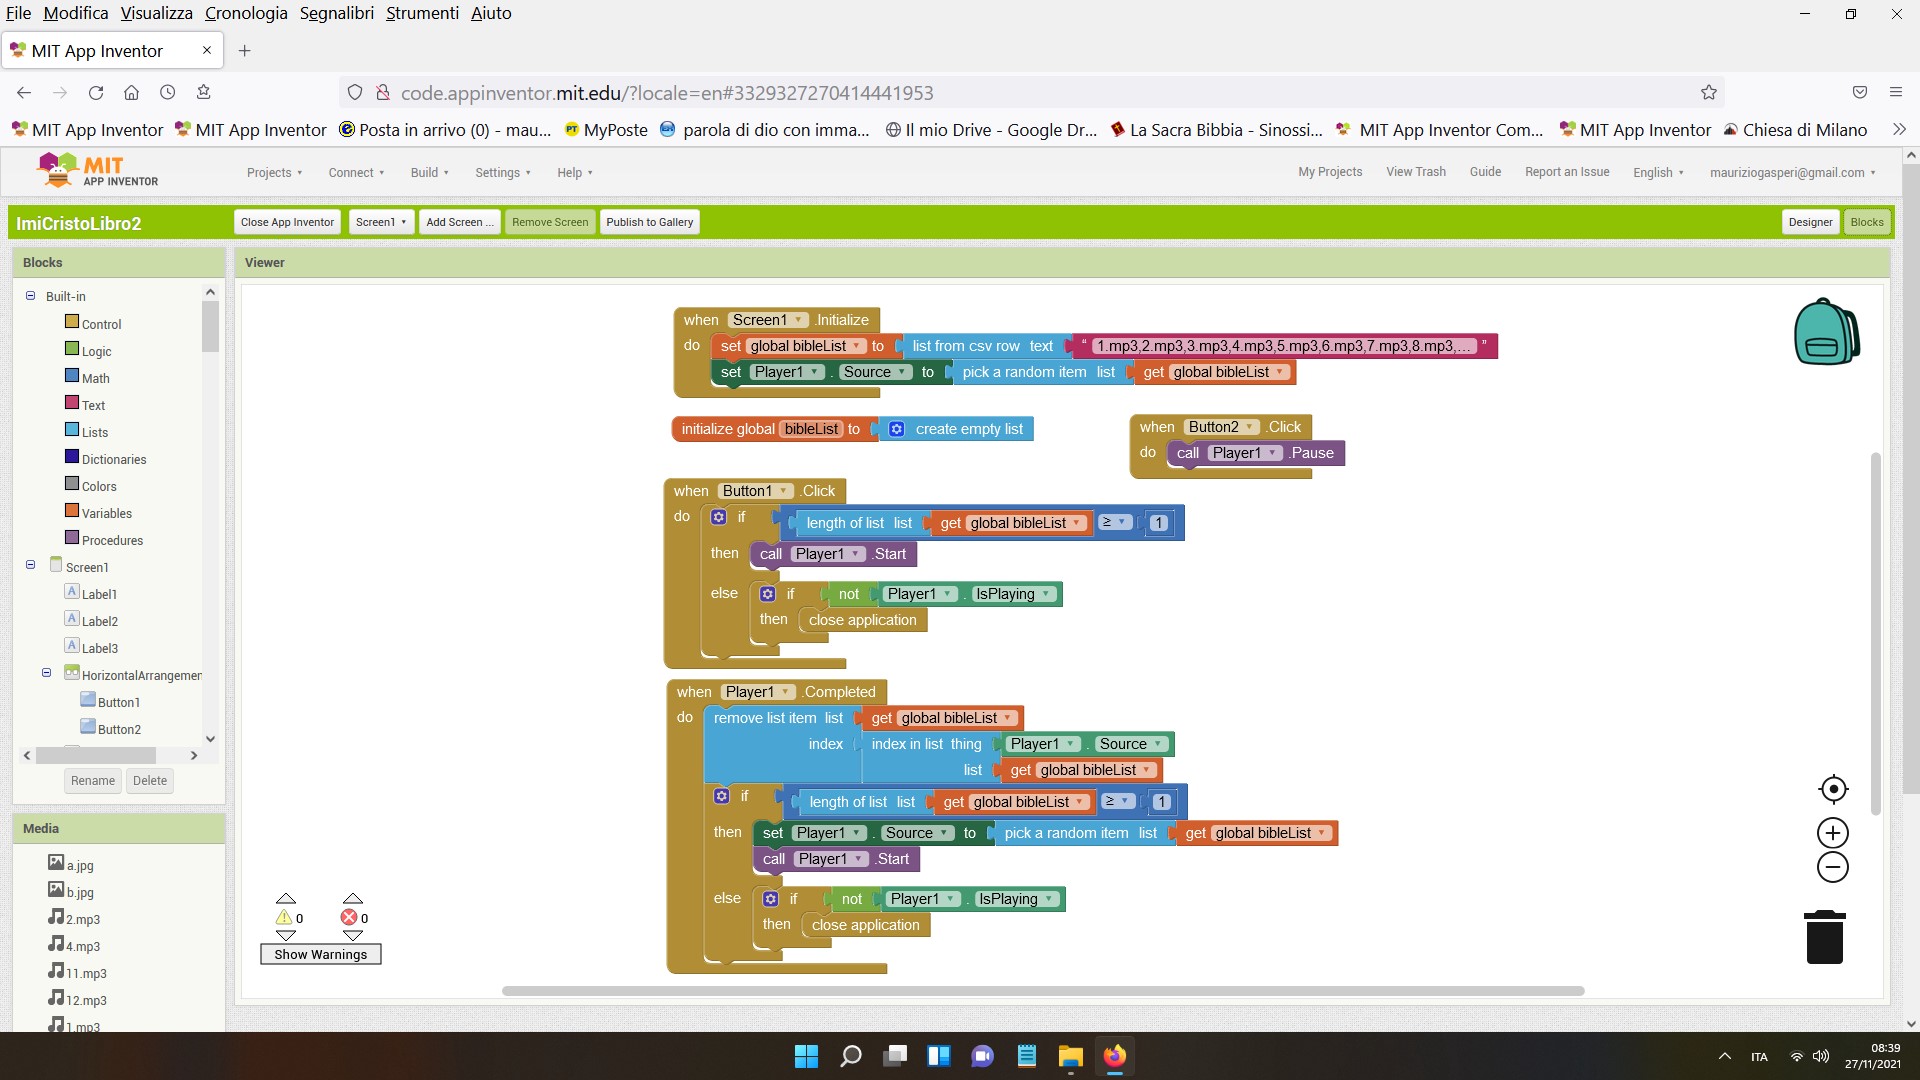Select 2.mp3 in the Media list
Viewport: 1920px width, 1080px height.
tap(83, 919)
